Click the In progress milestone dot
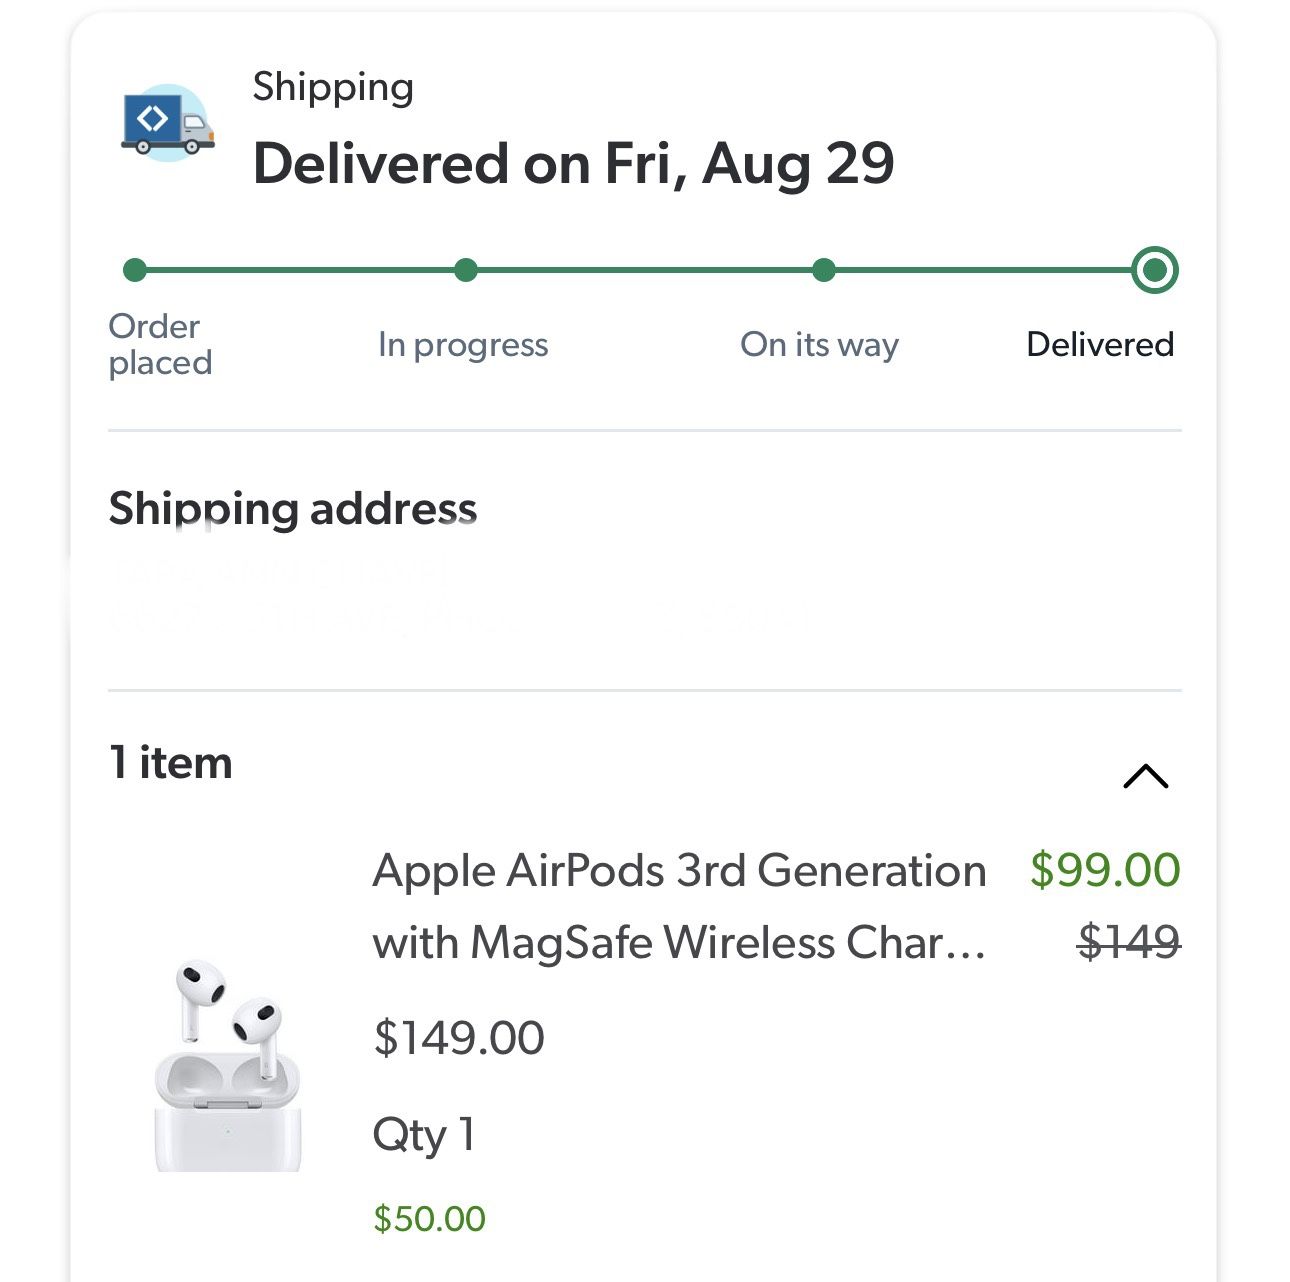The image size is (1290, 1282). [465, 268]
